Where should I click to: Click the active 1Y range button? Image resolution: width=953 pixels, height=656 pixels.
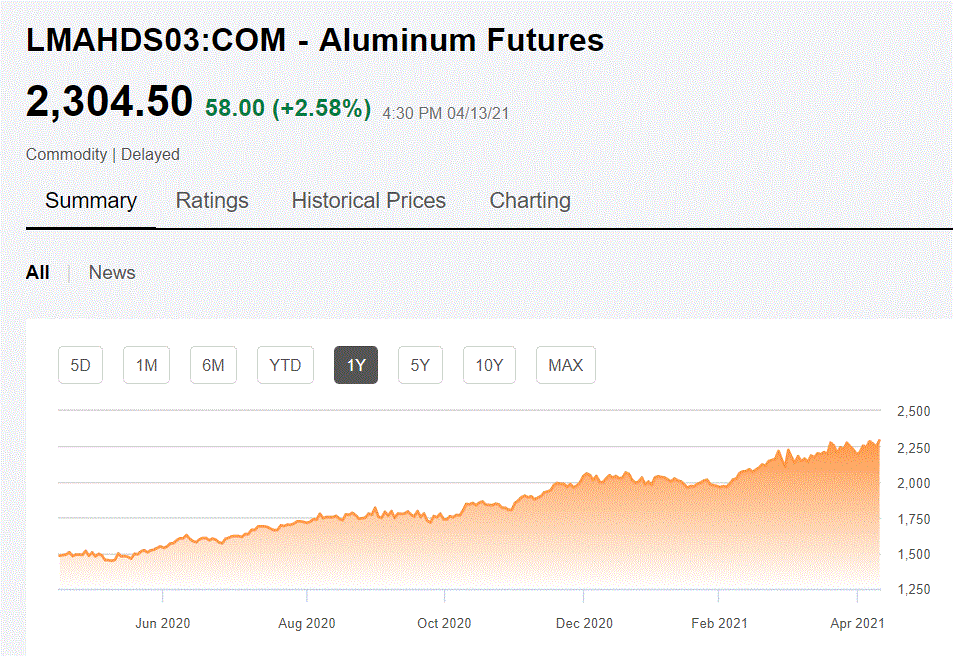pos(356,365)
